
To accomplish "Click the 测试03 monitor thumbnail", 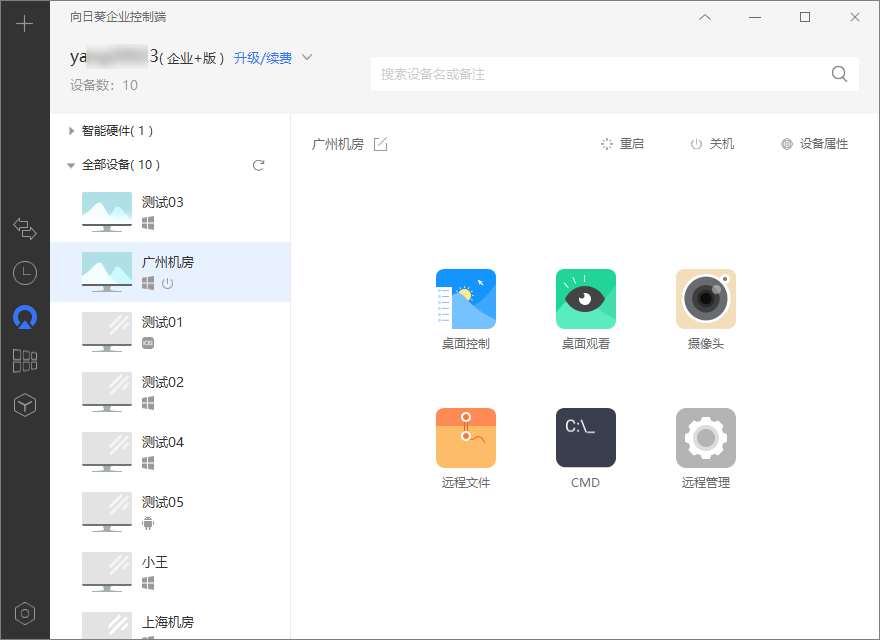I will point(107,212).
